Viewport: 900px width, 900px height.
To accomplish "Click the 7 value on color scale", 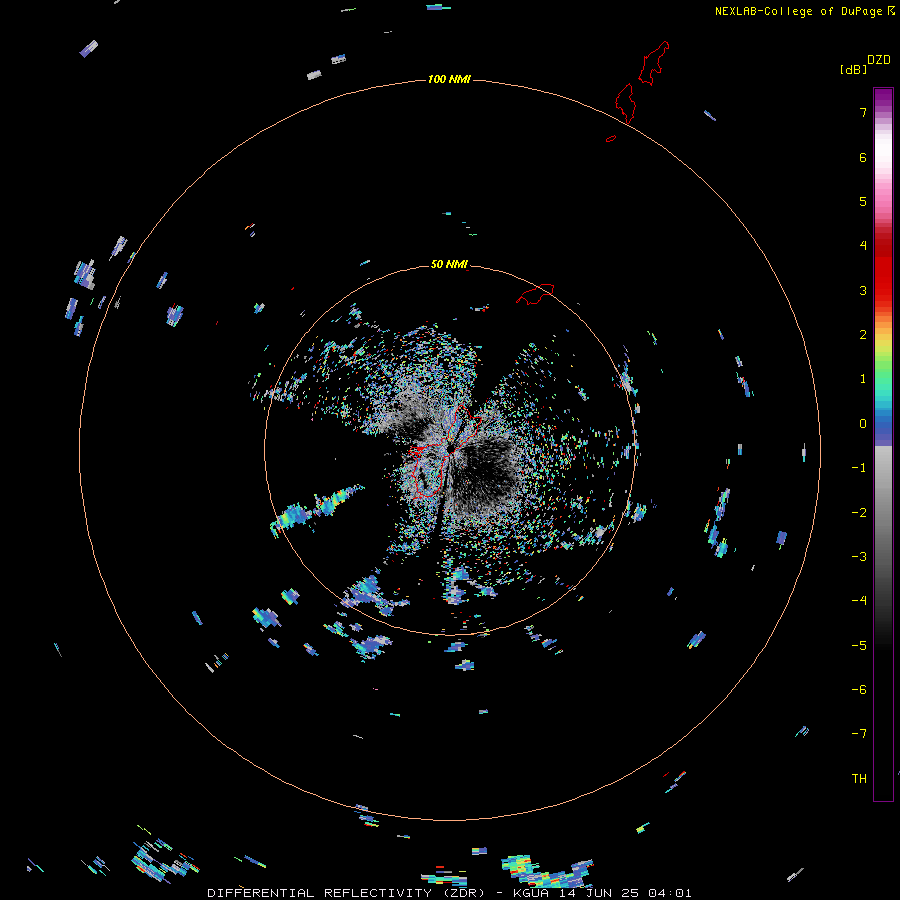I will tap(863, 112).
